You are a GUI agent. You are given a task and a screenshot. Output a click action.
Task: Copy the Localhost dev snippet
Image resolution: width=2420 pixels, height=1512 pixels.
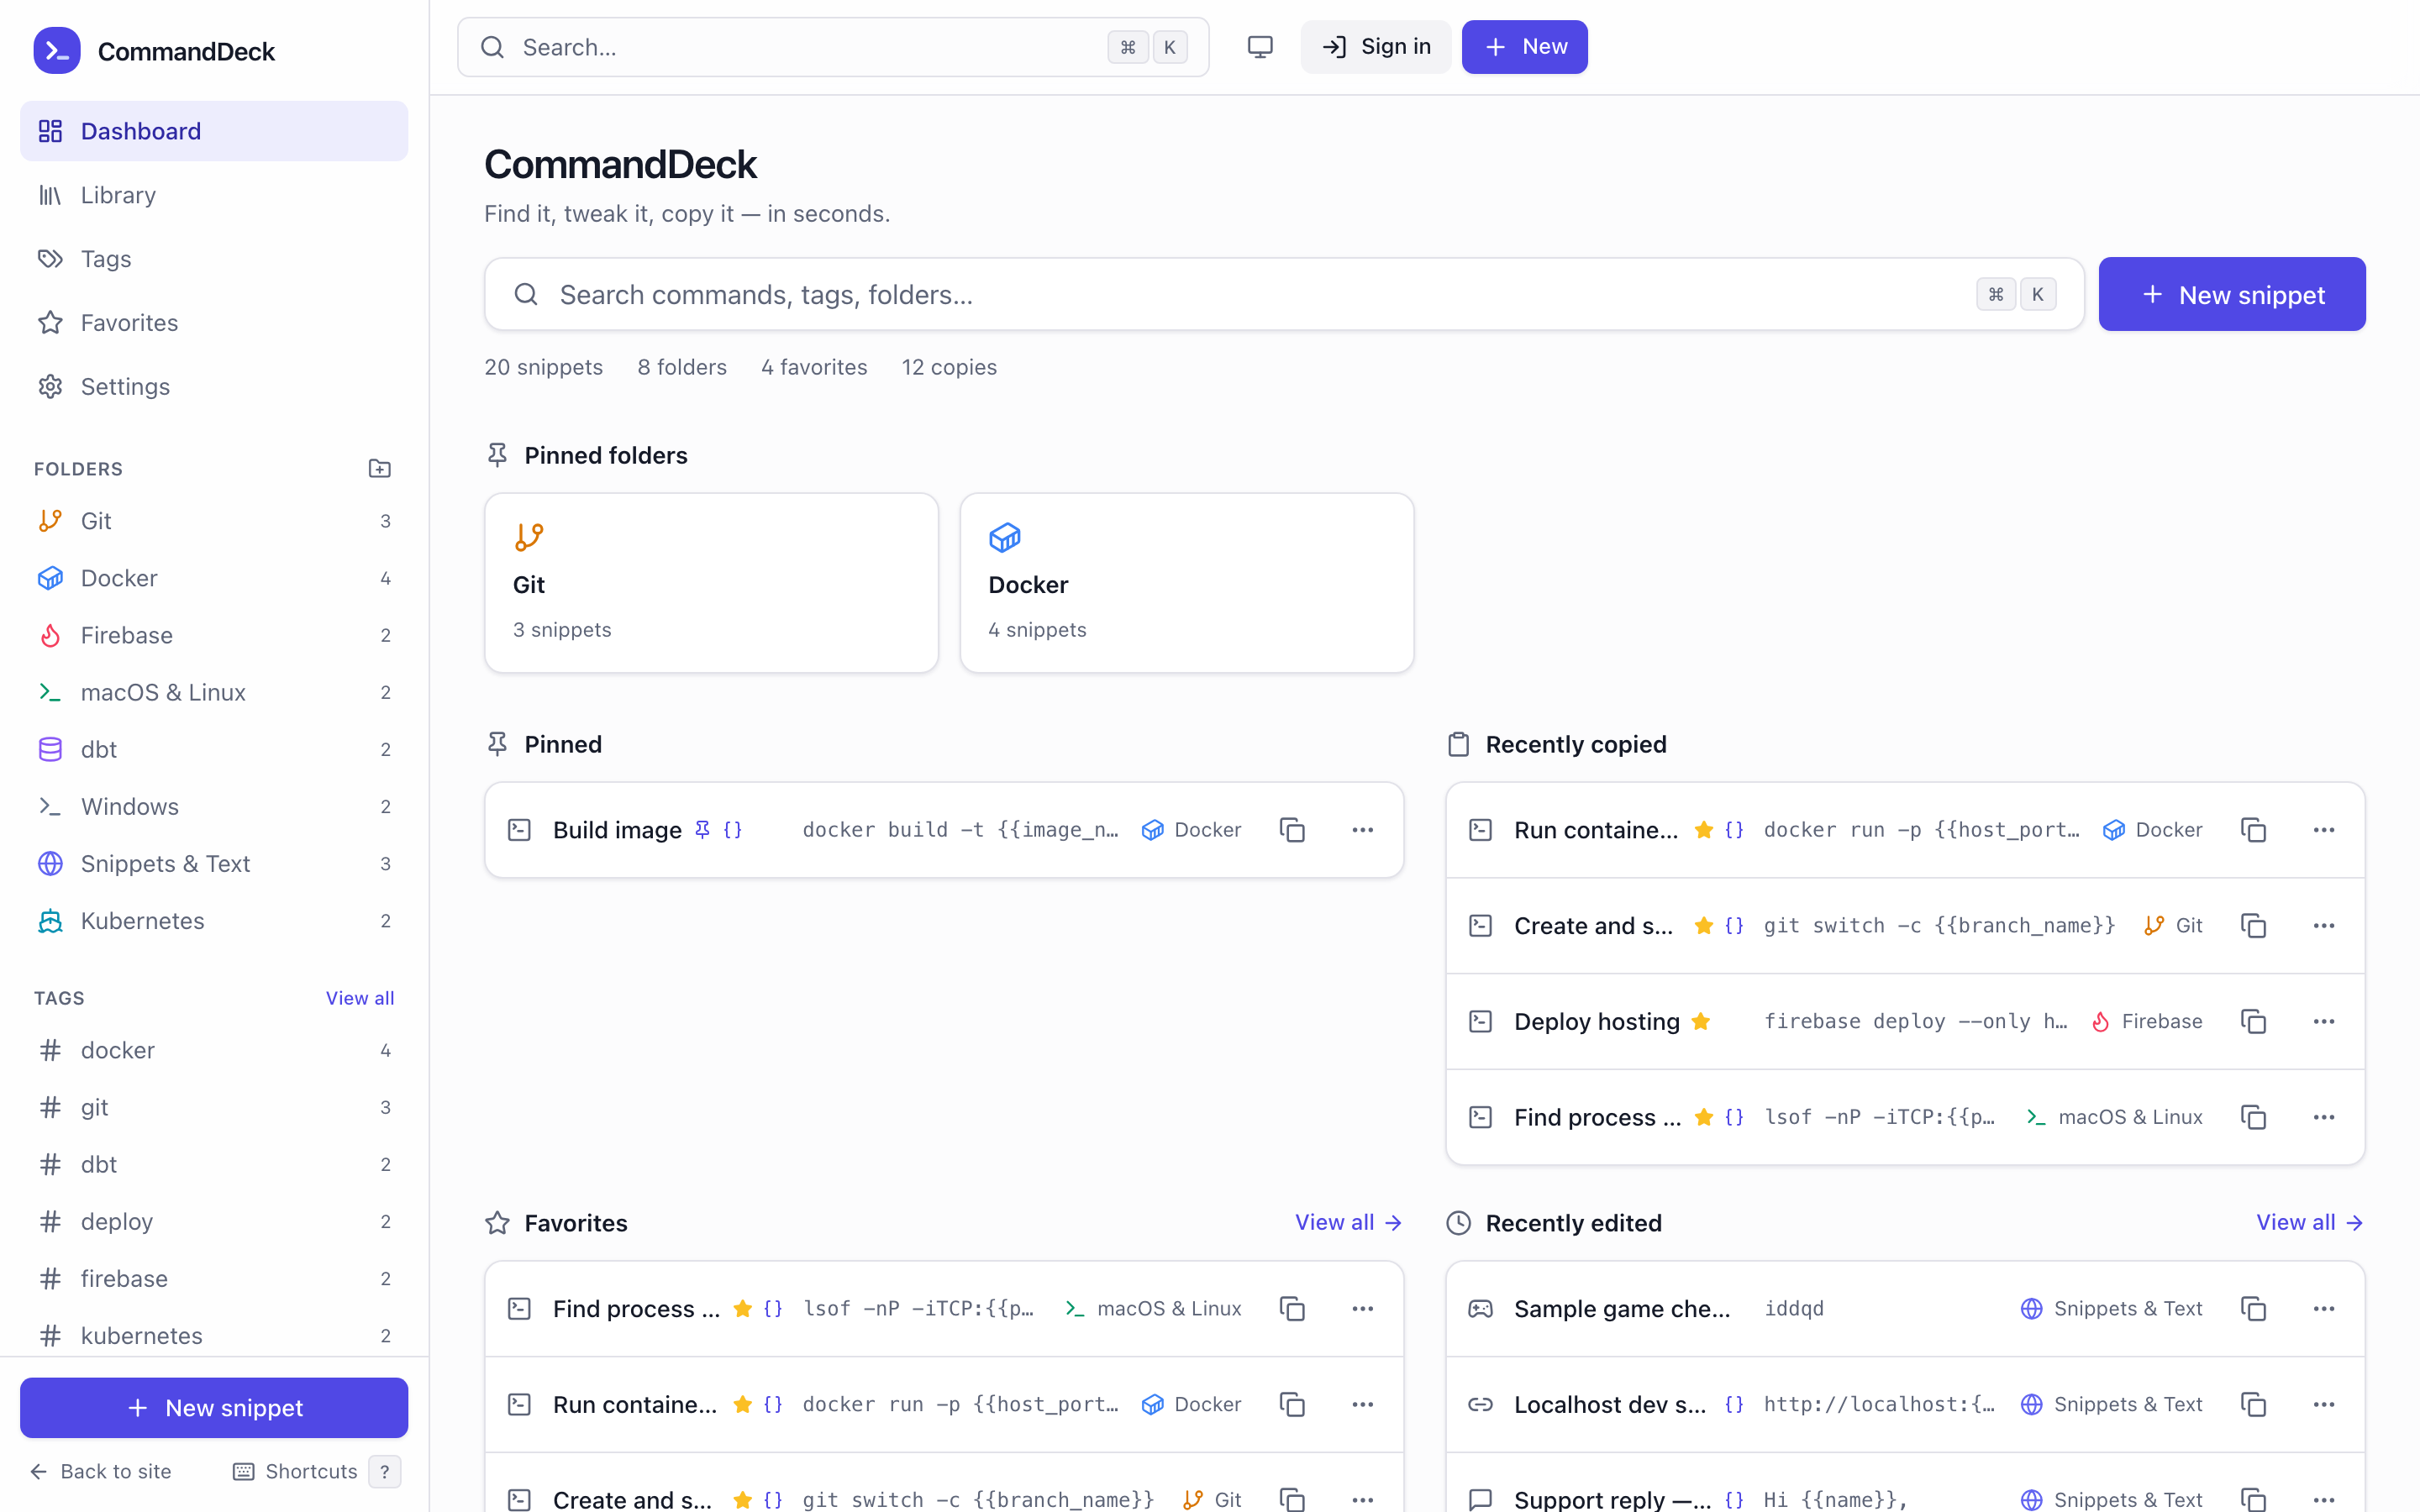point(2253,1405)
